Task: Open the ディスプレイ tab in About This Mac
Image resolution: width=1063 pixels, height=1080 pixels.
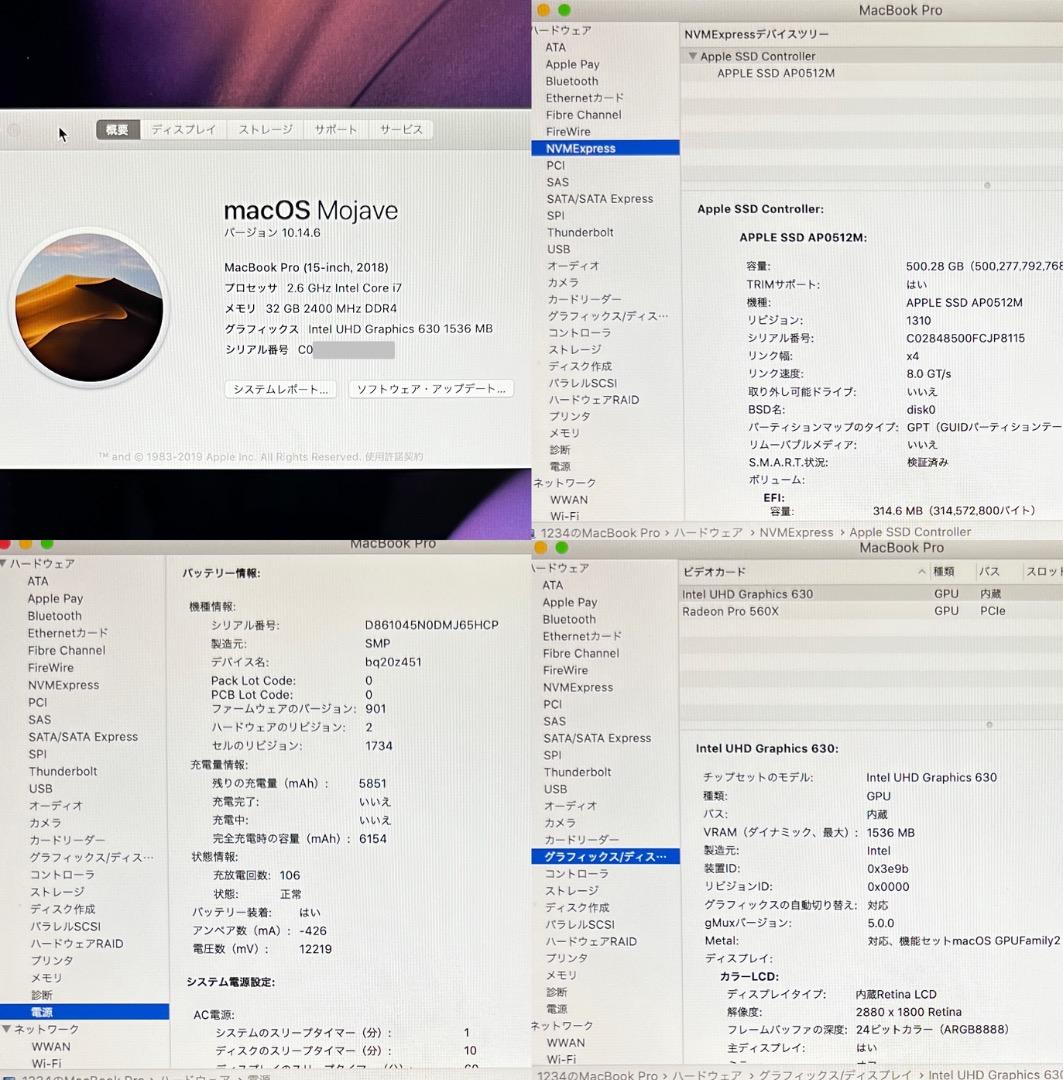Action: click(x=183, y=129)
